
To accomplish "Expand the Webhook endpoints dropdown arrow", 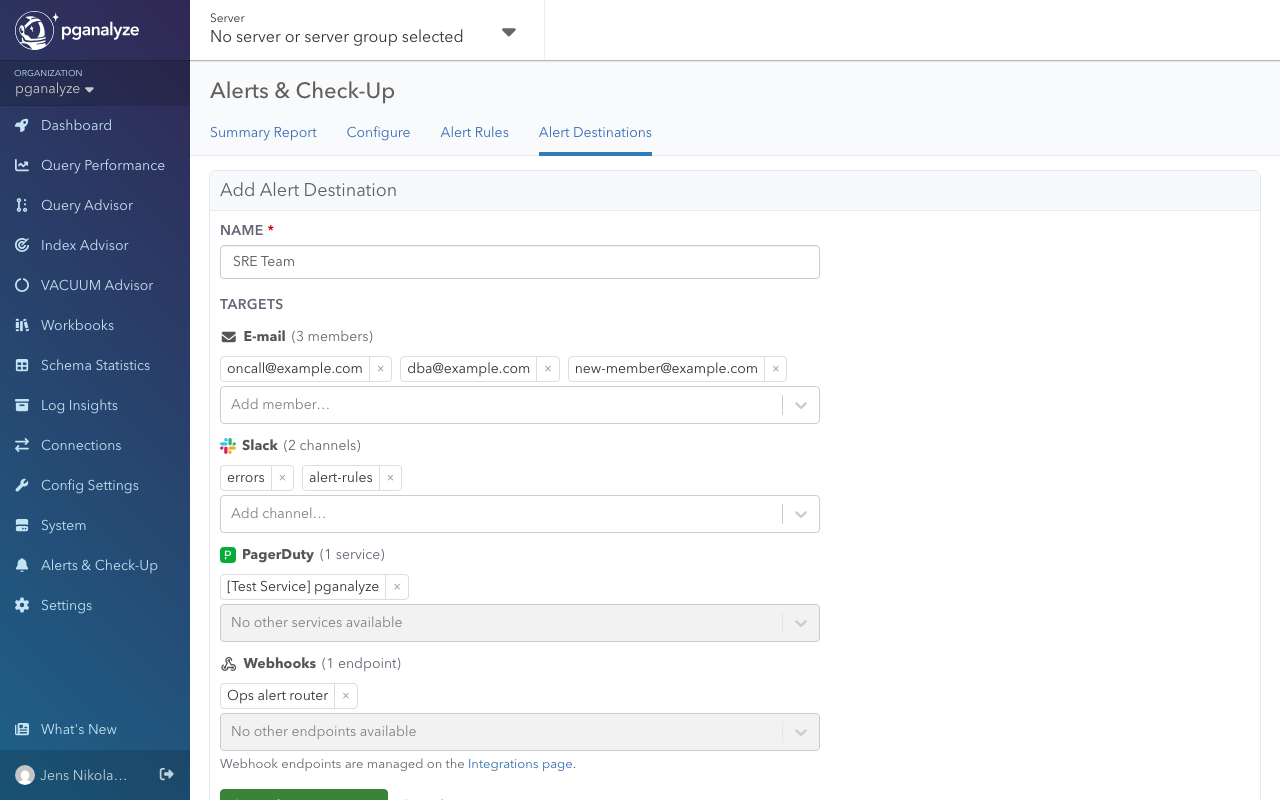I will [801, 732].
